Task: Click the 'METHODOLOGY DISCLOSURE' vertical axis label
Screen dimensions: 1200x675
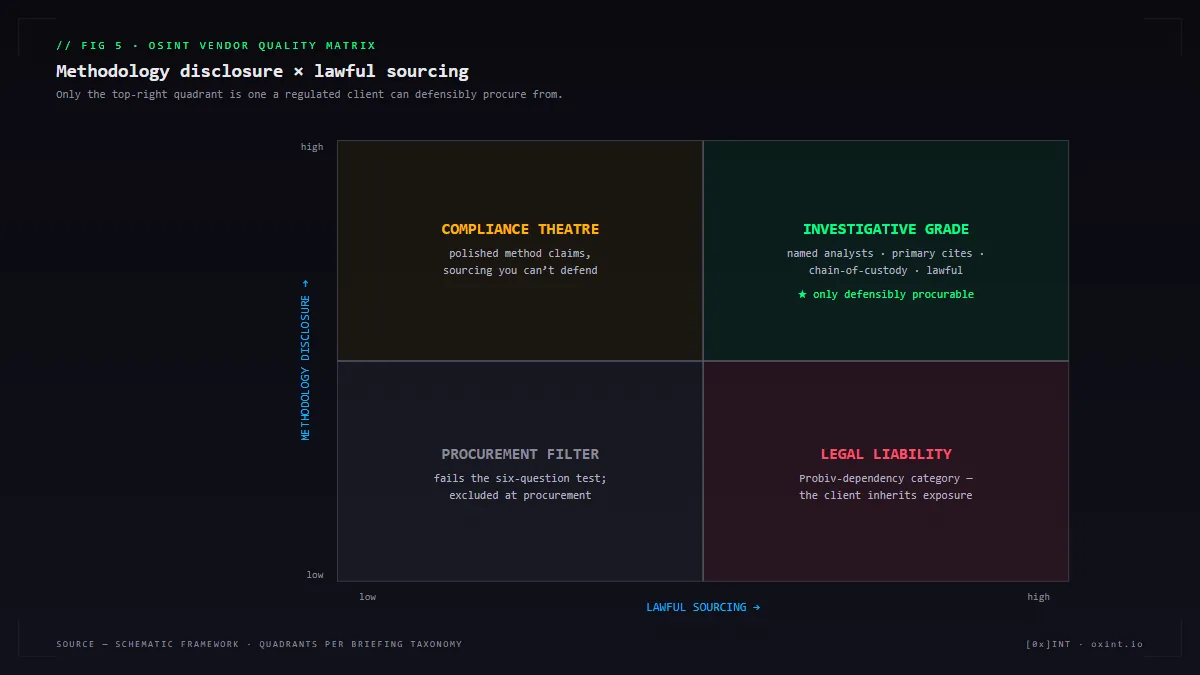Action: pyautogui.click(x=306, y=360)
